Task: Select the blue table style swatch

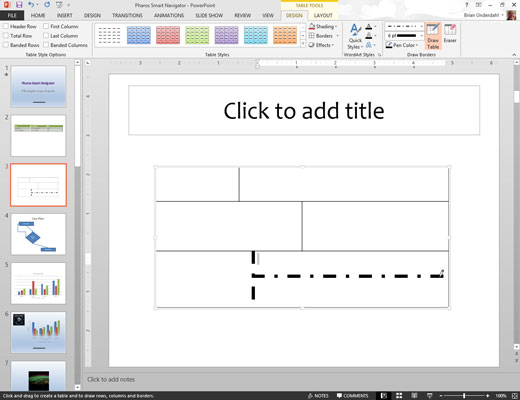Action: tap(139, 35)
